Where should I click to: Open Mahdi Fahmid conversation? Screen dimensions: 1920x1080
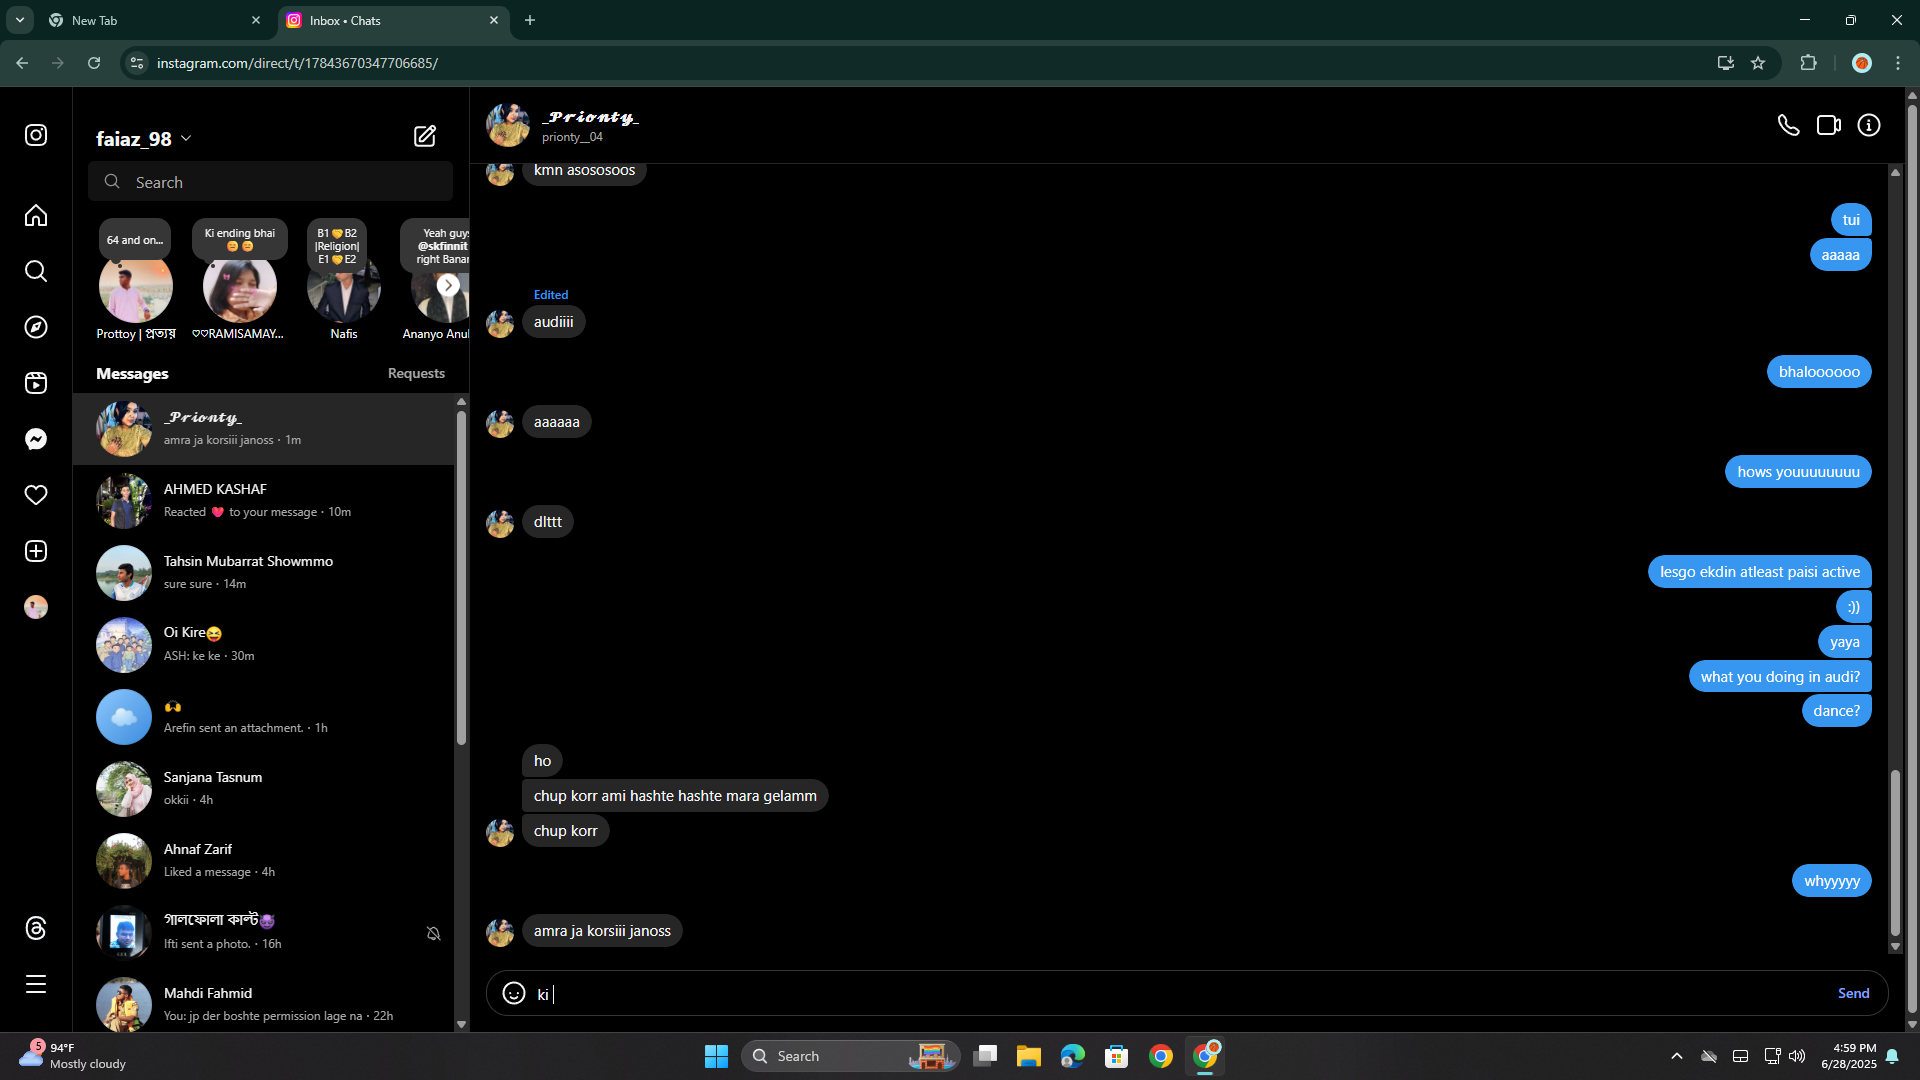click(x=264, y=1003)
